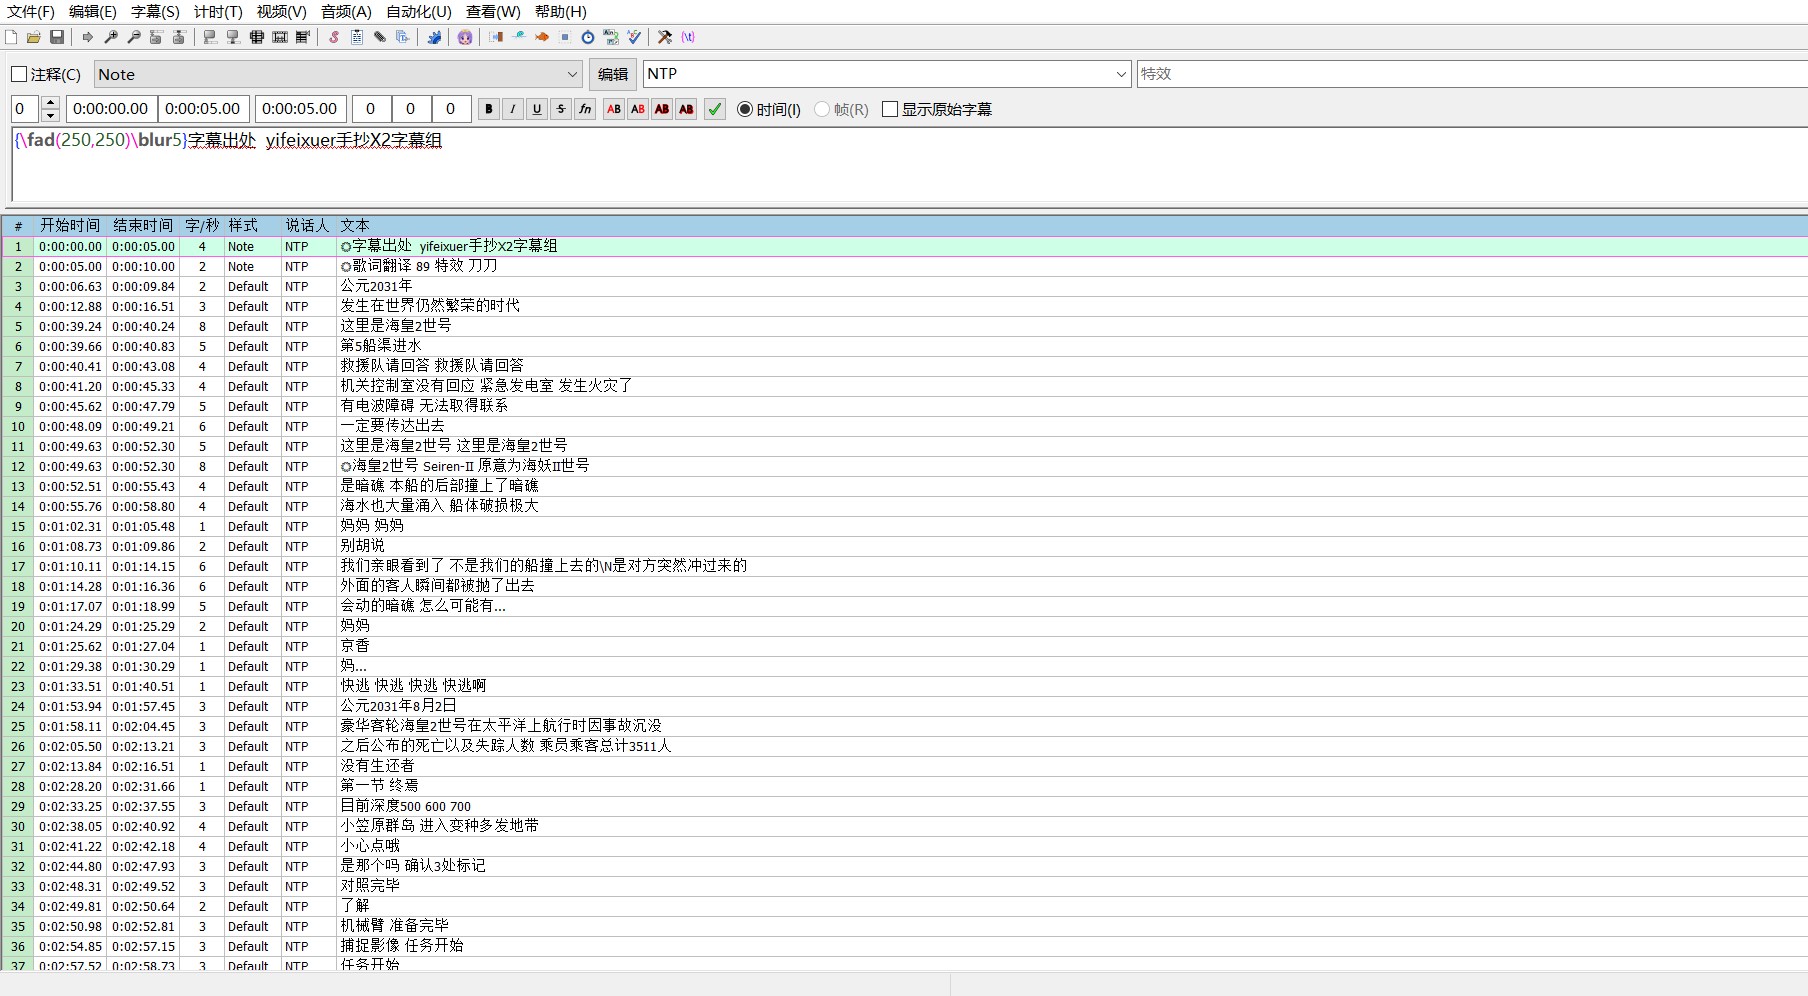Commit changes with green checkmark

[715, 109]
